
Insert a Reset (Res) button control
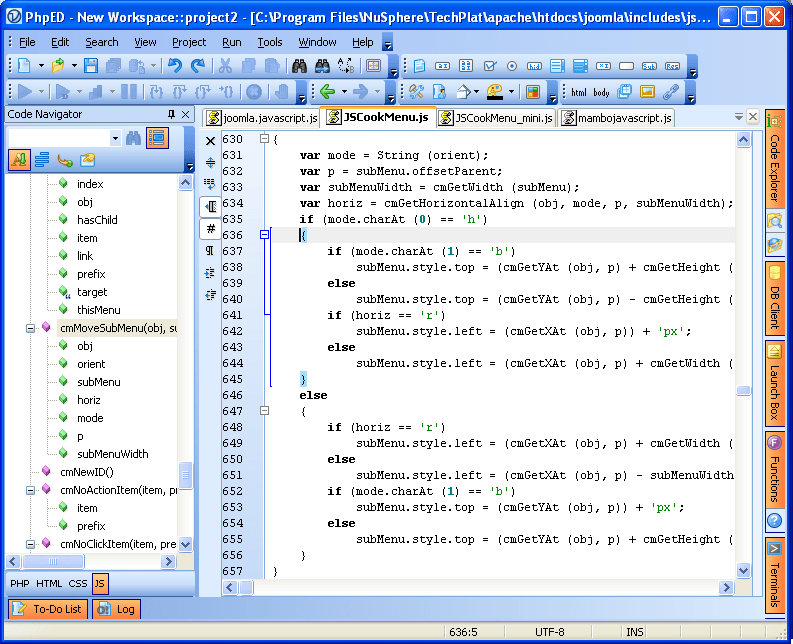point(672,66)
